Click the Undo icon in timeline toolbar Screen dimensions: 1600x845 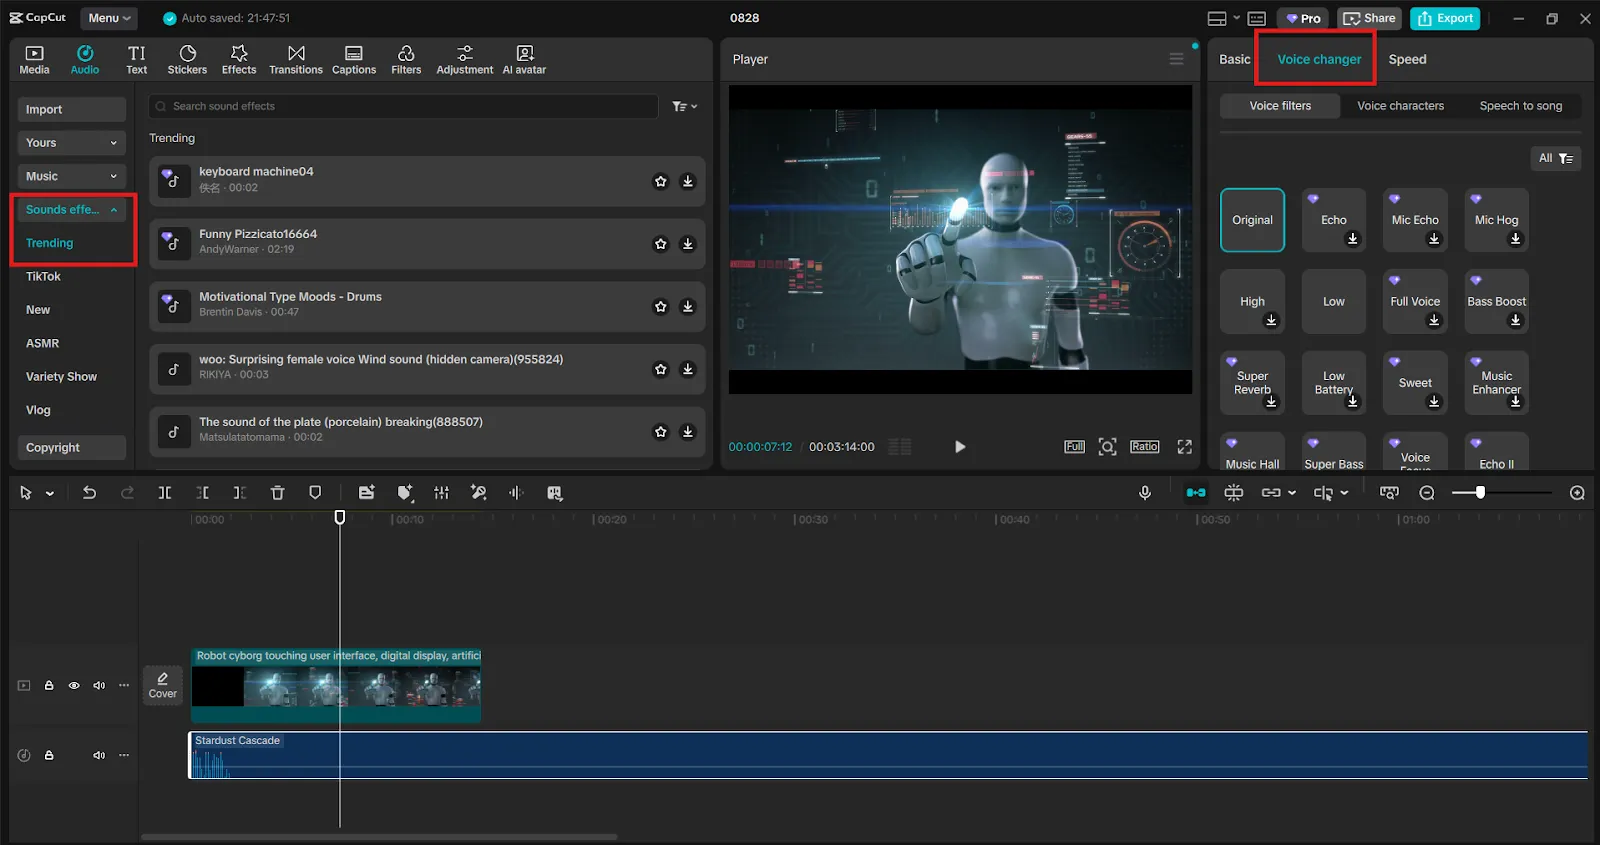(x=89, y=493)
